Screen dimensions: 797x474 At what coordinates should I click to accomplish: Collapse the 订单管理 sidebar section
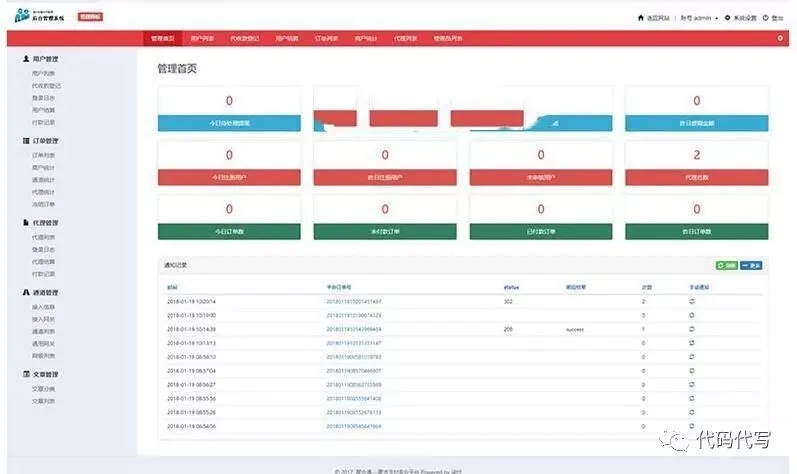coord(45,141)
